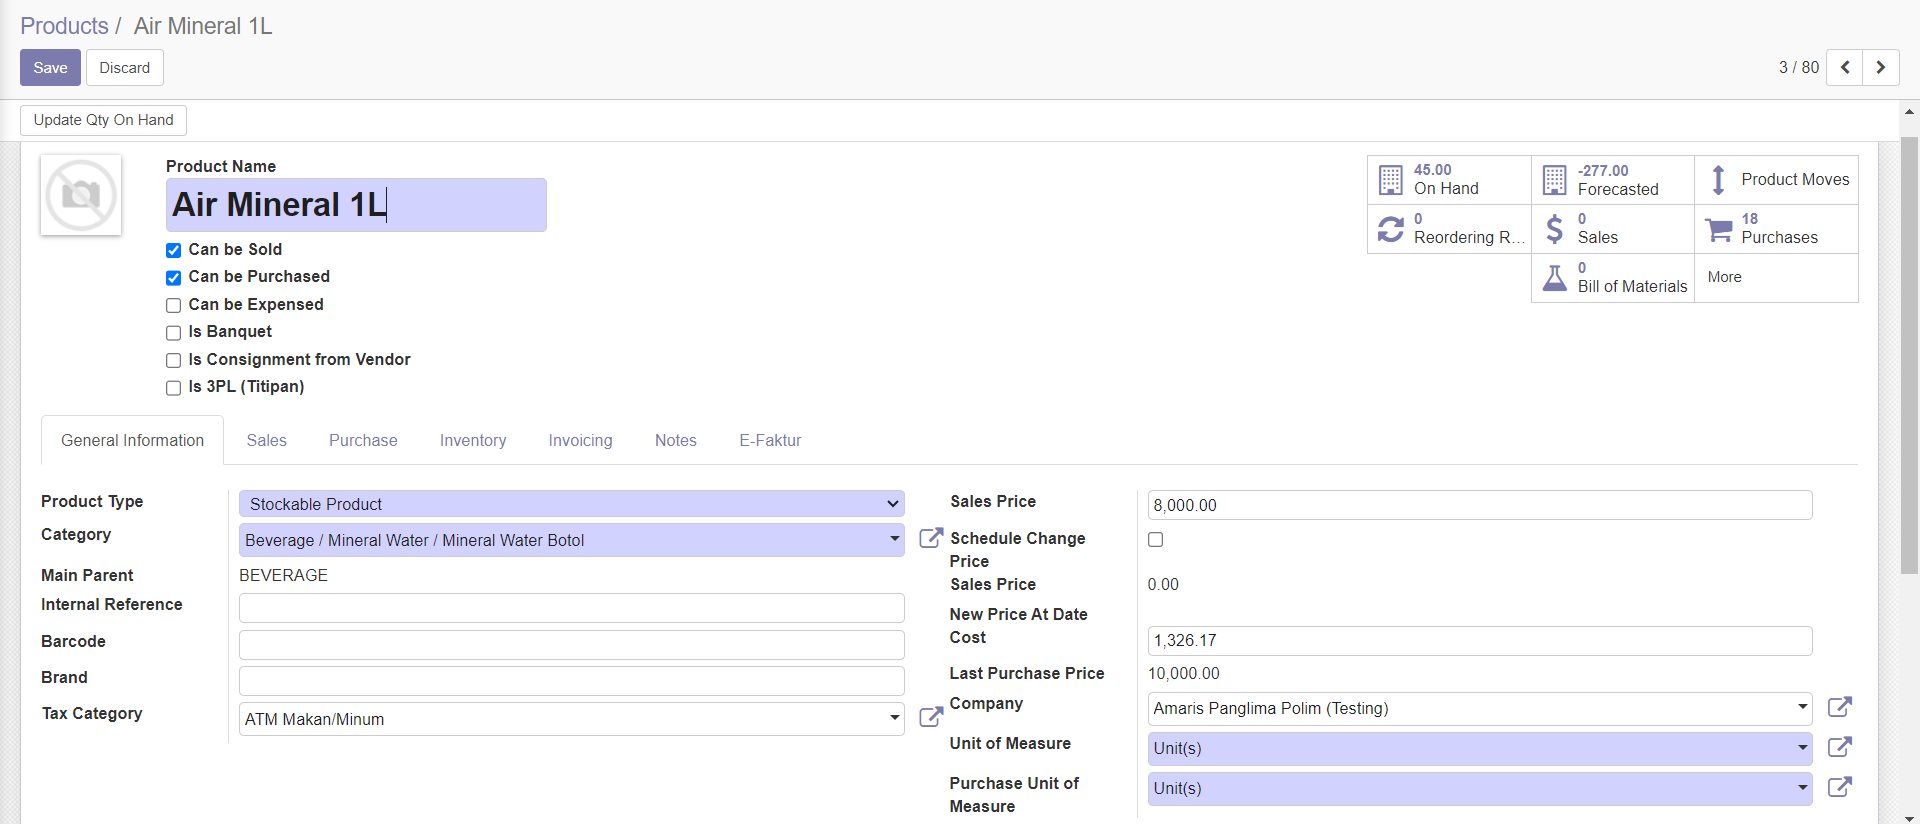Viewport: 1920px width, 824px height.
Task: Open the Unit of Measure dropdown
Action: (1480, 748)
